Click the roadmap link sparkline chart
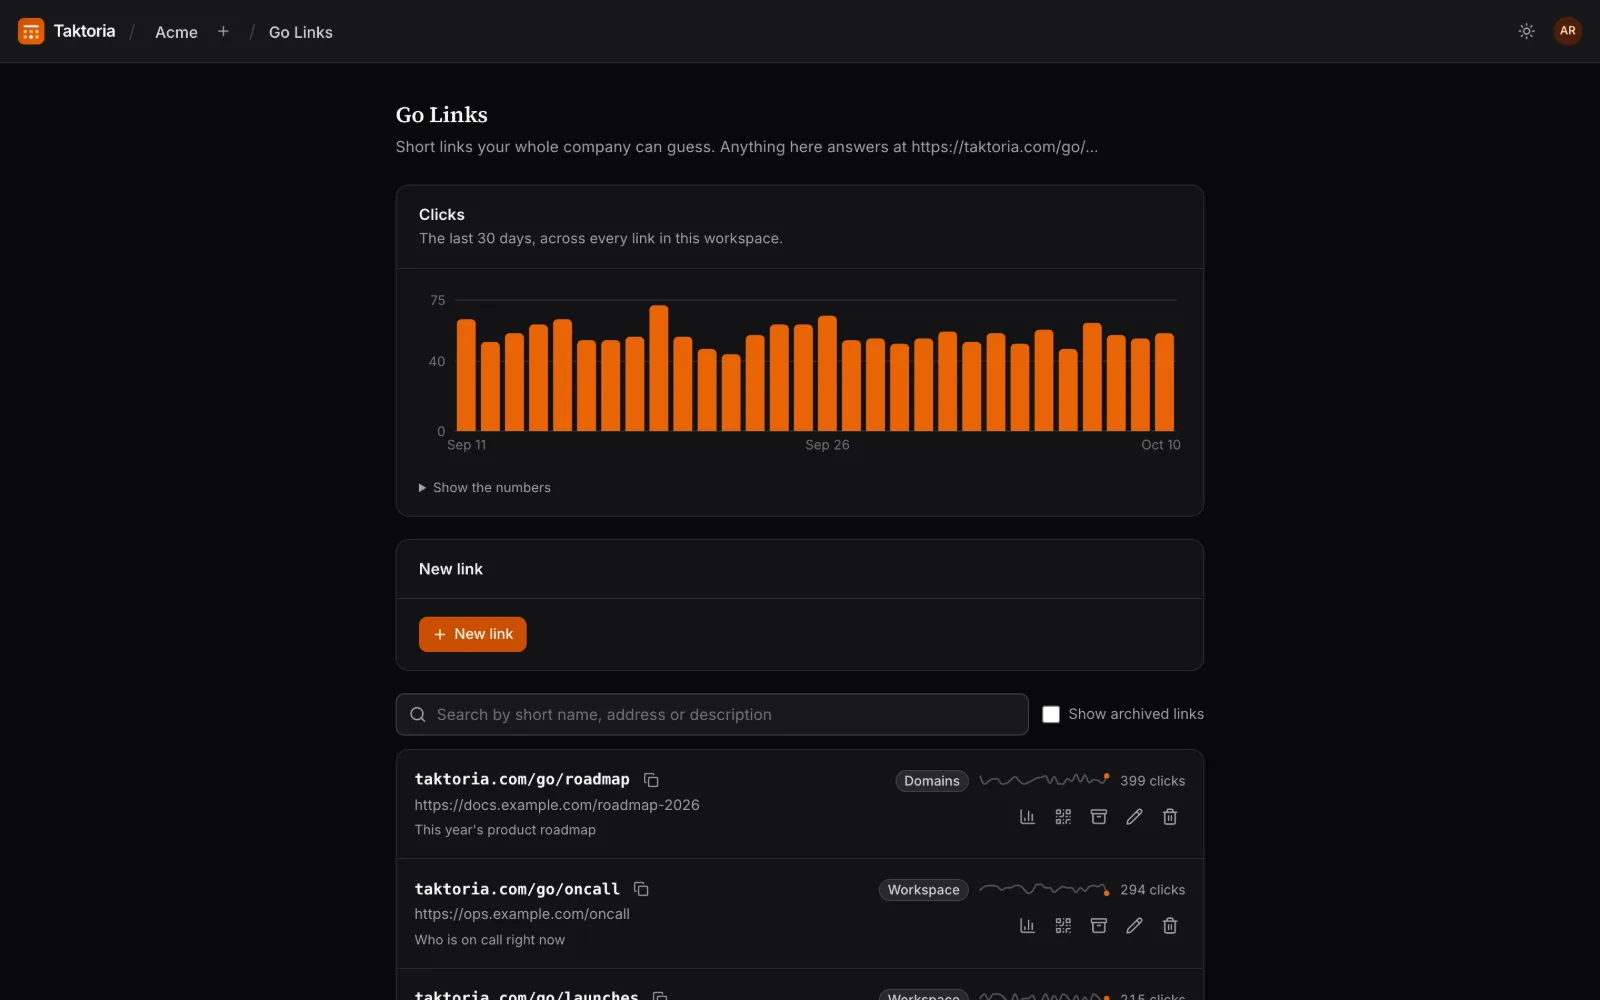Screen dimensions: 1600x1000 click(1044, 780)
